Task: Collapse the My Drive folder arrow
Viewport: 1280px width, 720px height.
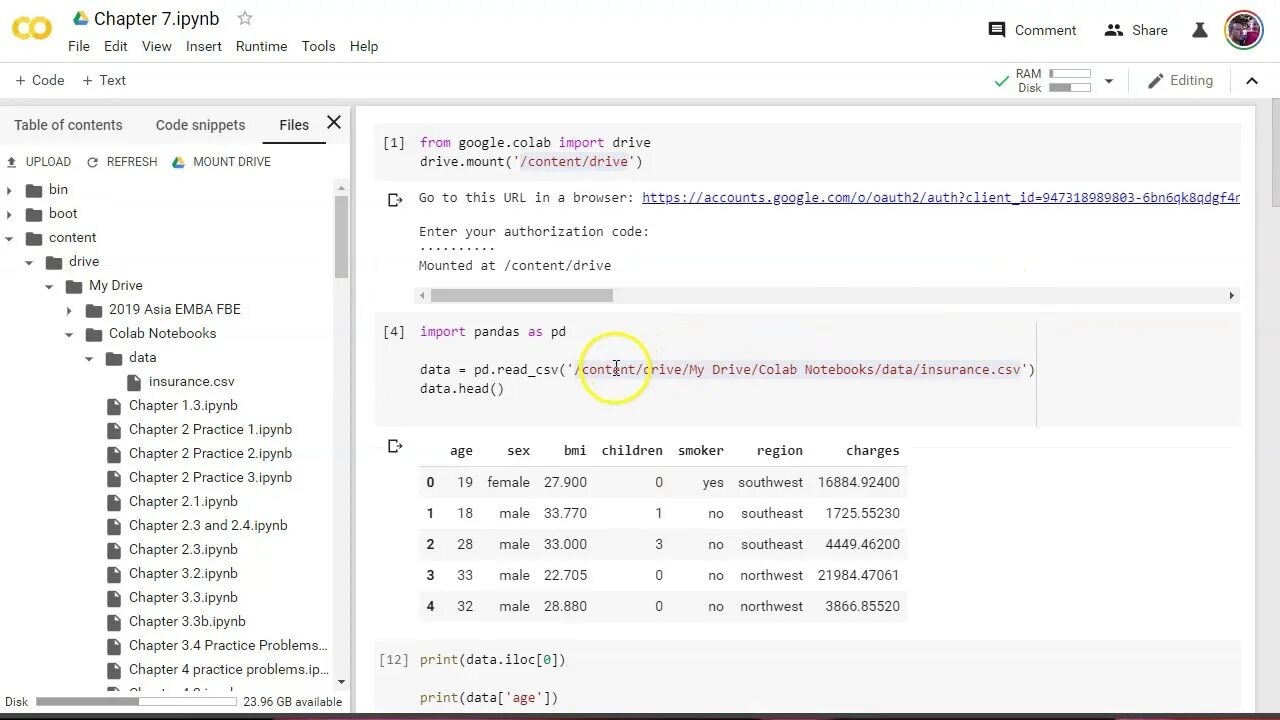Action: [x=49, y=286]
